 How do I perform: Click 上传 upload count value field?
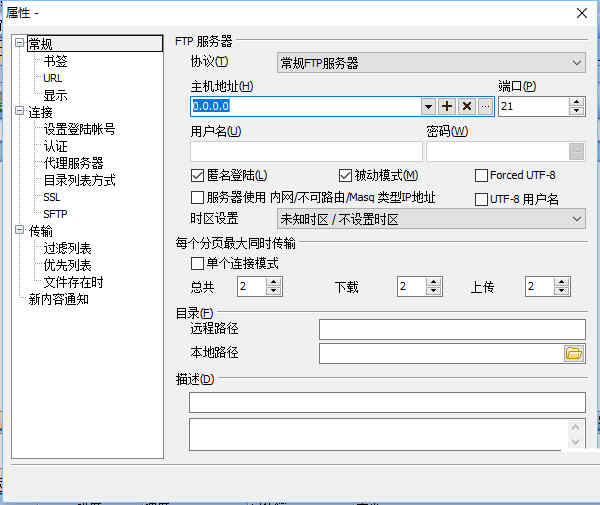pyautogui.click(x=540, y=287)
